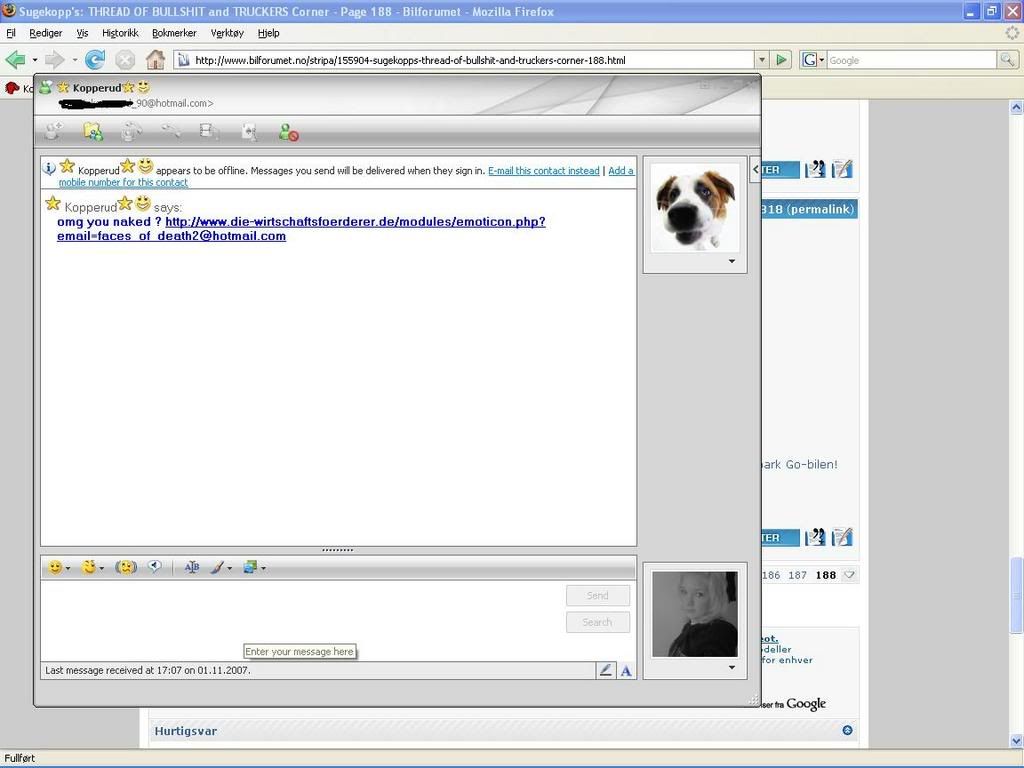This screenshot has height=768, width=1024.
Task: Open the winks dropdown
Action: pyautogui.click(x=101, y=568)
